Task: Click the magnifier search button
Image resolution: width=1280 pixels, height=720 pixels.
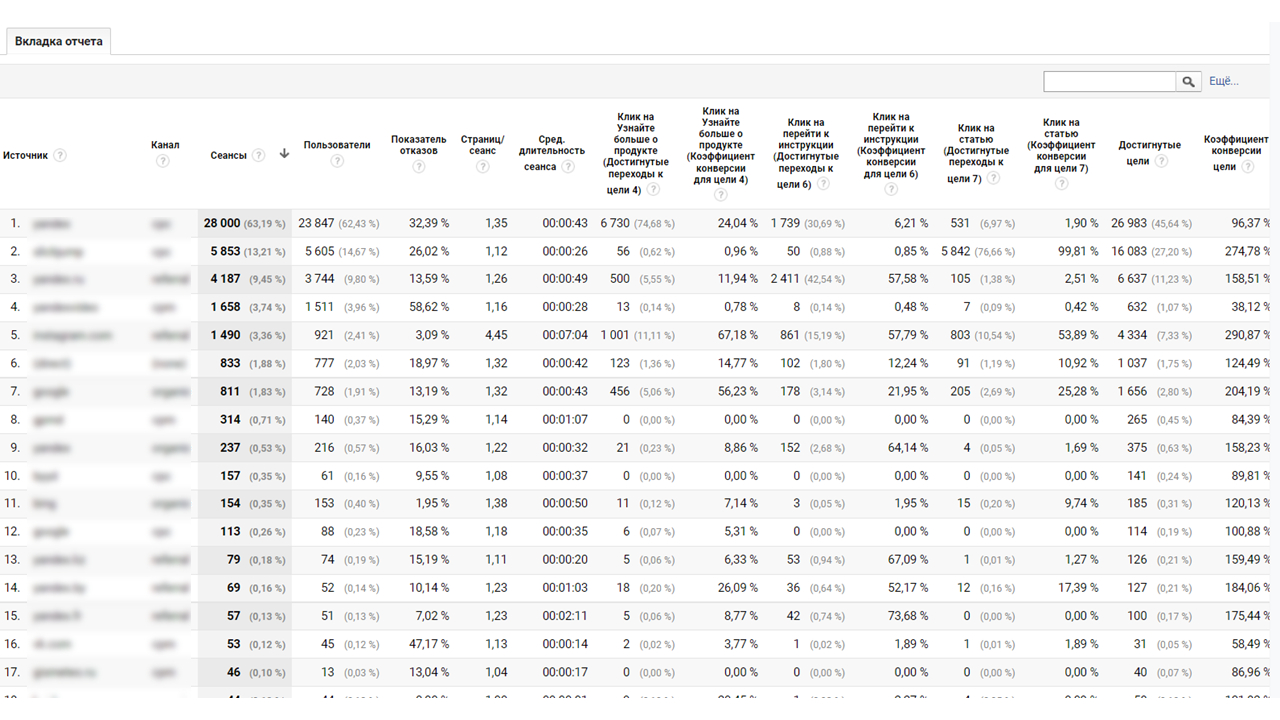Action: (1189, 82)
